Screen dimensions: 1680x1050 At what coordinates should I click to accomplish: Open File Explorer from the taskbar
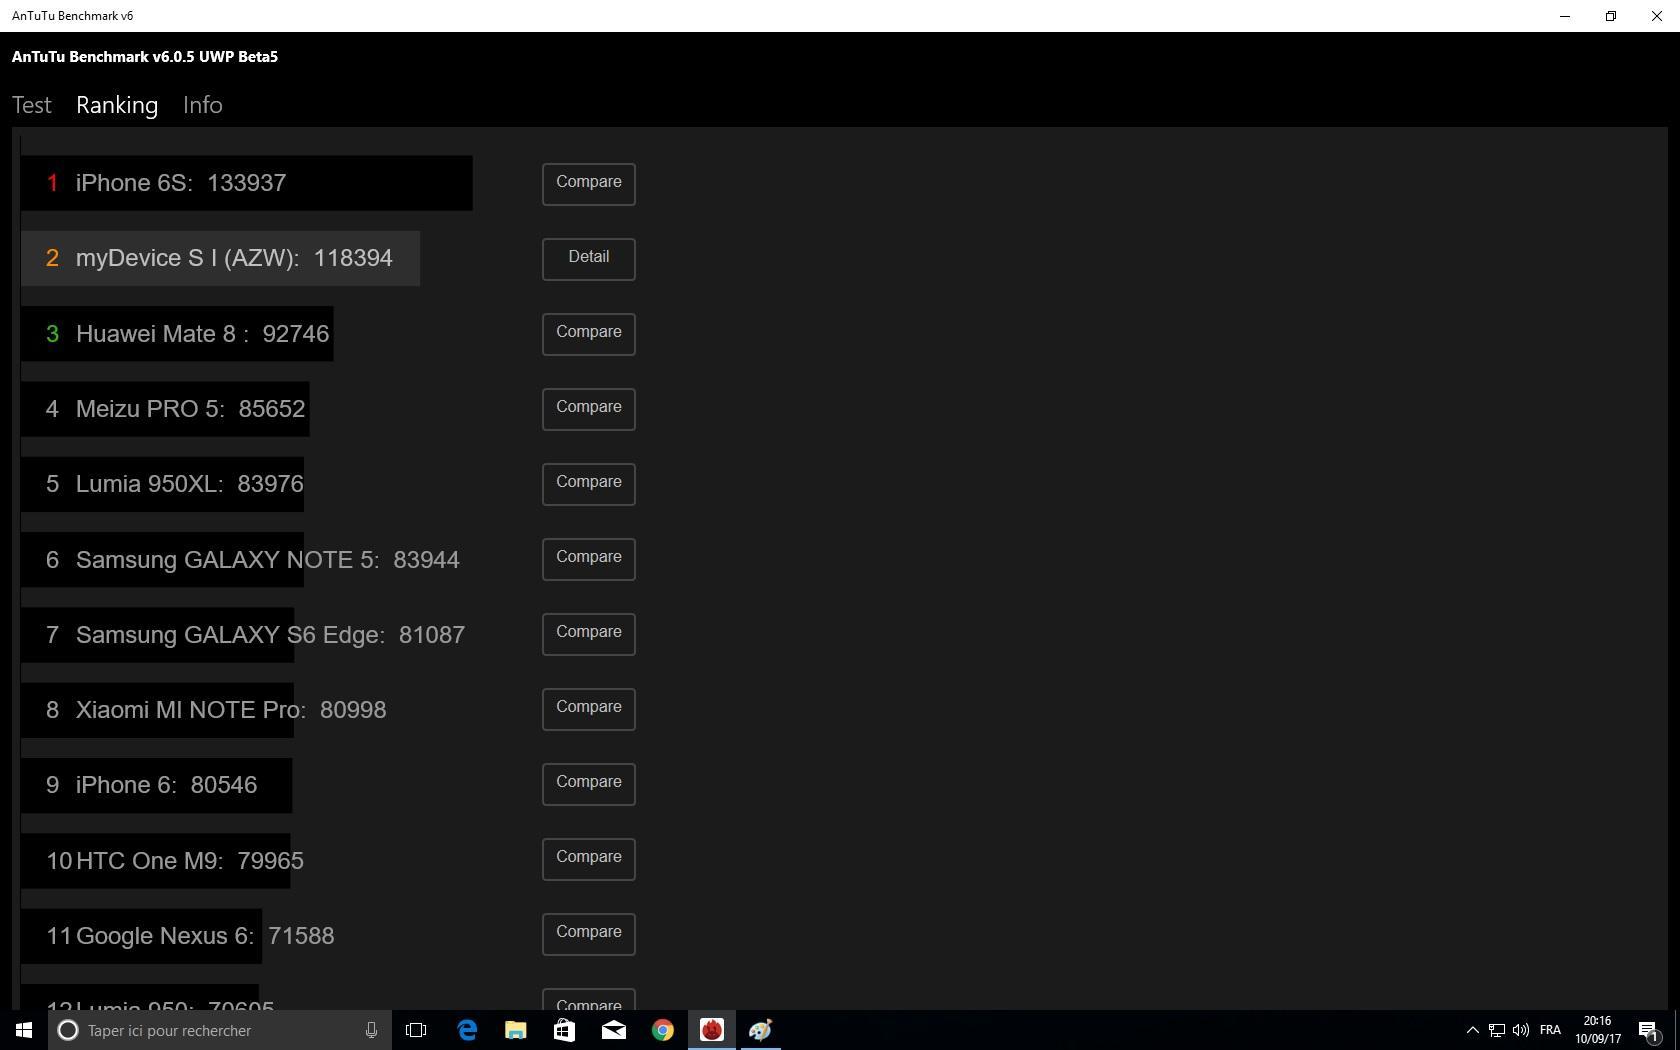click(x=515, y=1030)
